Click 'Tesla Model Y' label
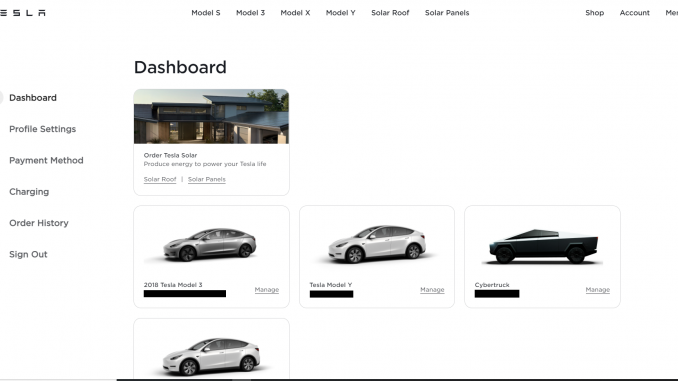 (x=331, y=285)
